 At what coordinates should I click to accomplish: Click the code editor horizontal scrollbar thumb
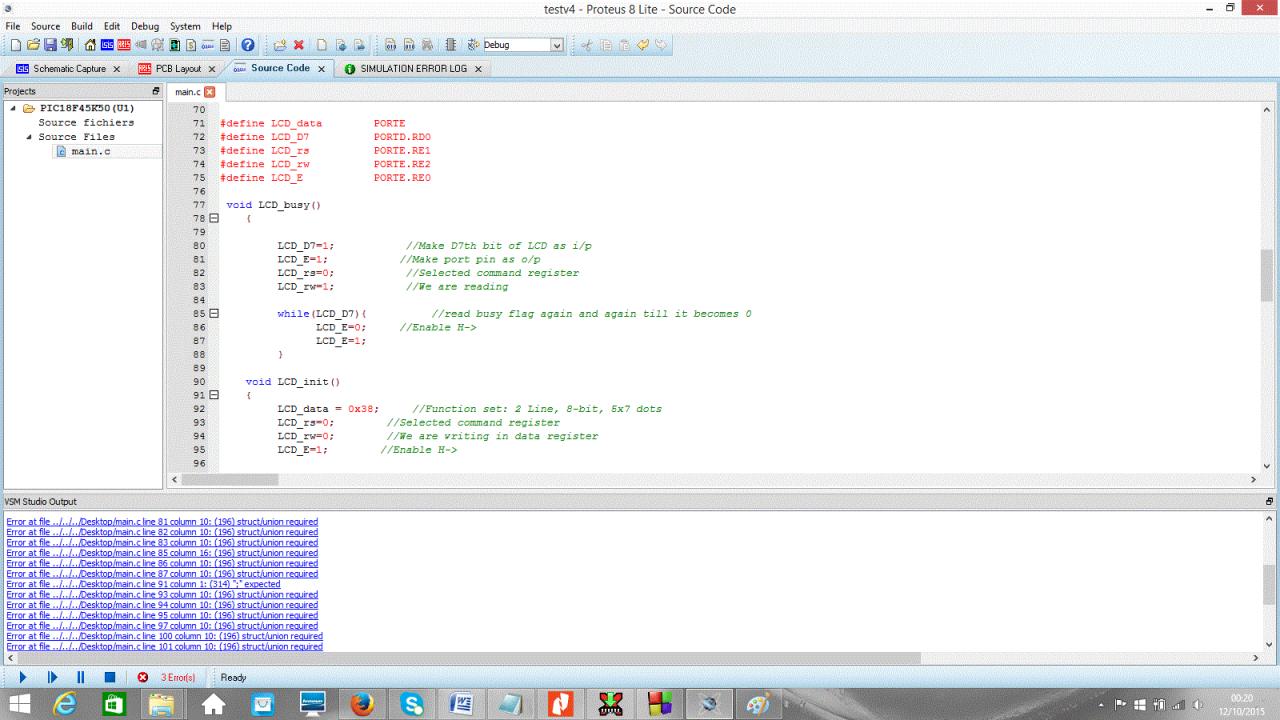[x=229, y=480]
